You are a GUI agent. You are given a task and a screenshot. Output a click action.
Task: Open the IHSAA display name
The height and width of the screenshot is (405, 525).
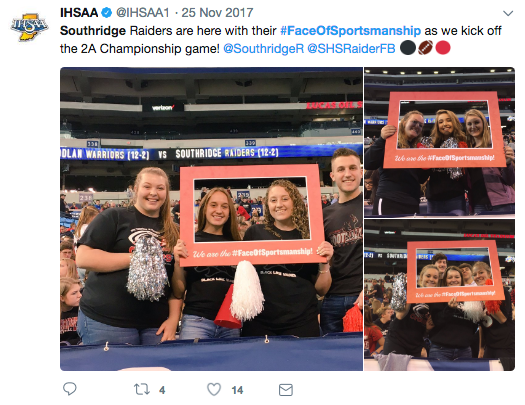click(x=79, y=13)
